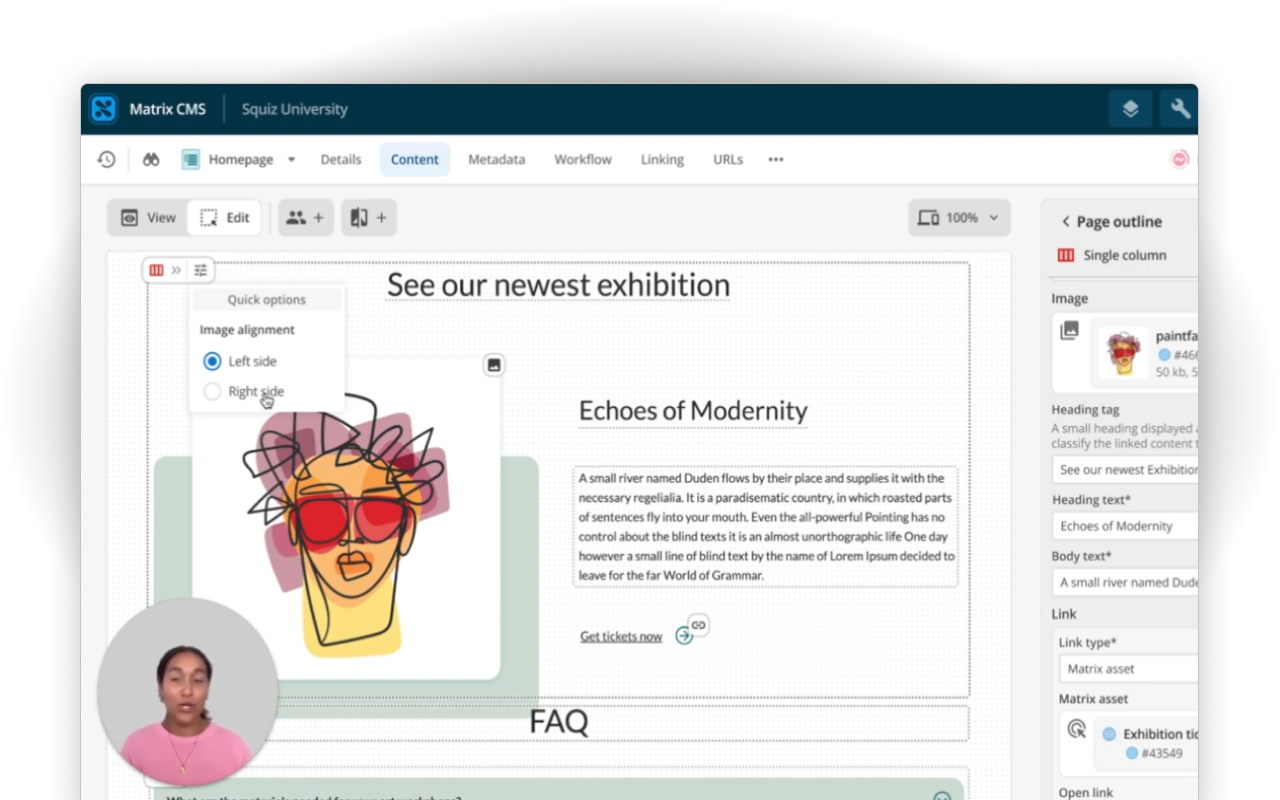Open the URLs tab
Viewport: 1280px width, 800px height.
728,159
